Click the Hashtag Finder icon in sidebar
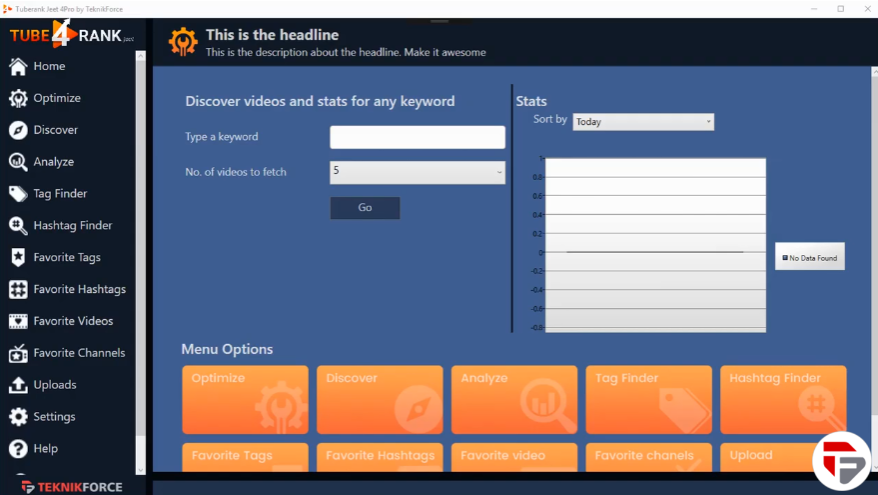 click(18, 226)
